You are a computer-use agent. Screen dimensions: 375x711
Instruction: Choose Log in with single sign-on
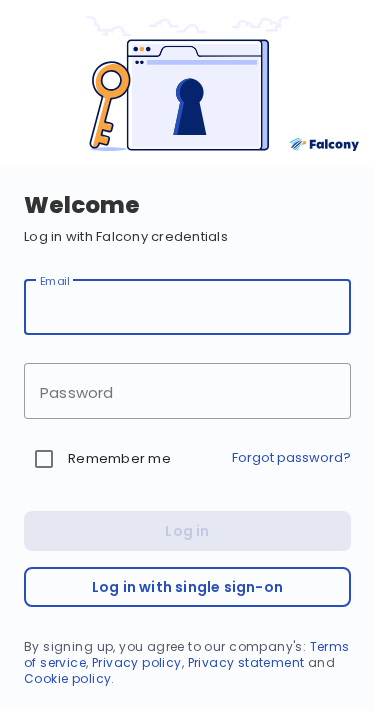coord(187,587)
